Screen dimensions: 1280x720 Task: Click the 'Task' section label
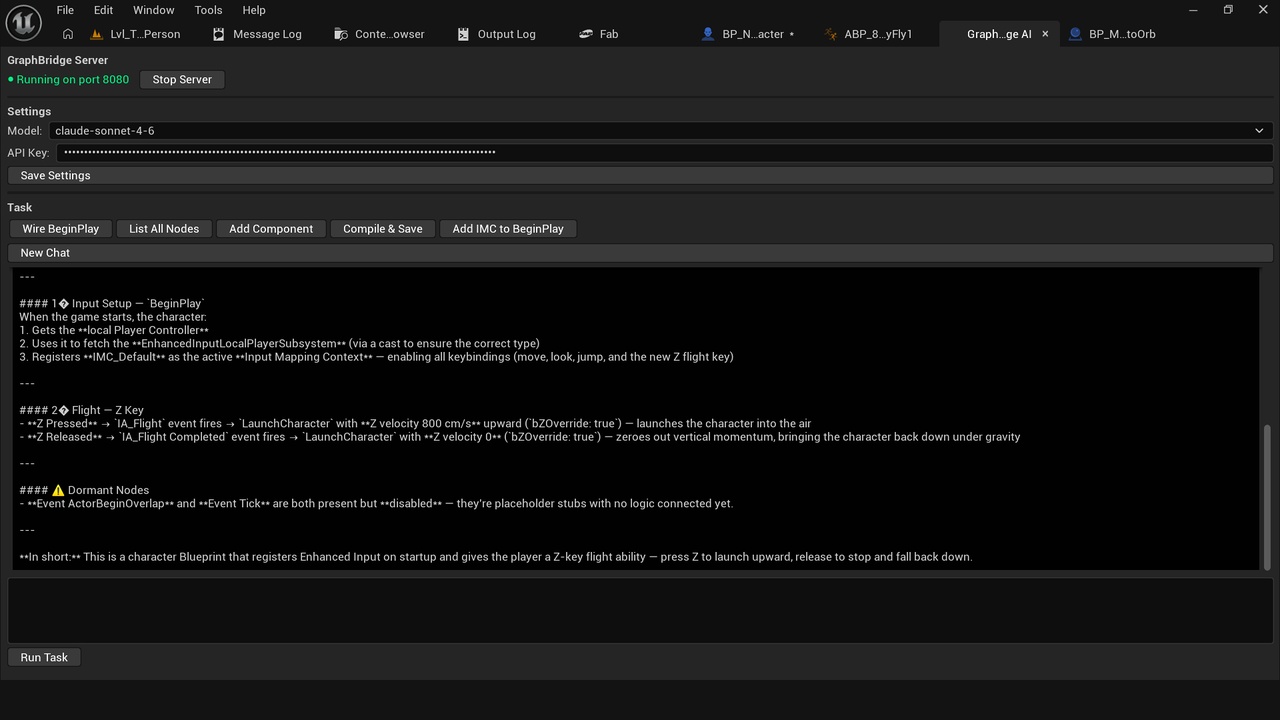pyautogui.click(x=20, y=207)
